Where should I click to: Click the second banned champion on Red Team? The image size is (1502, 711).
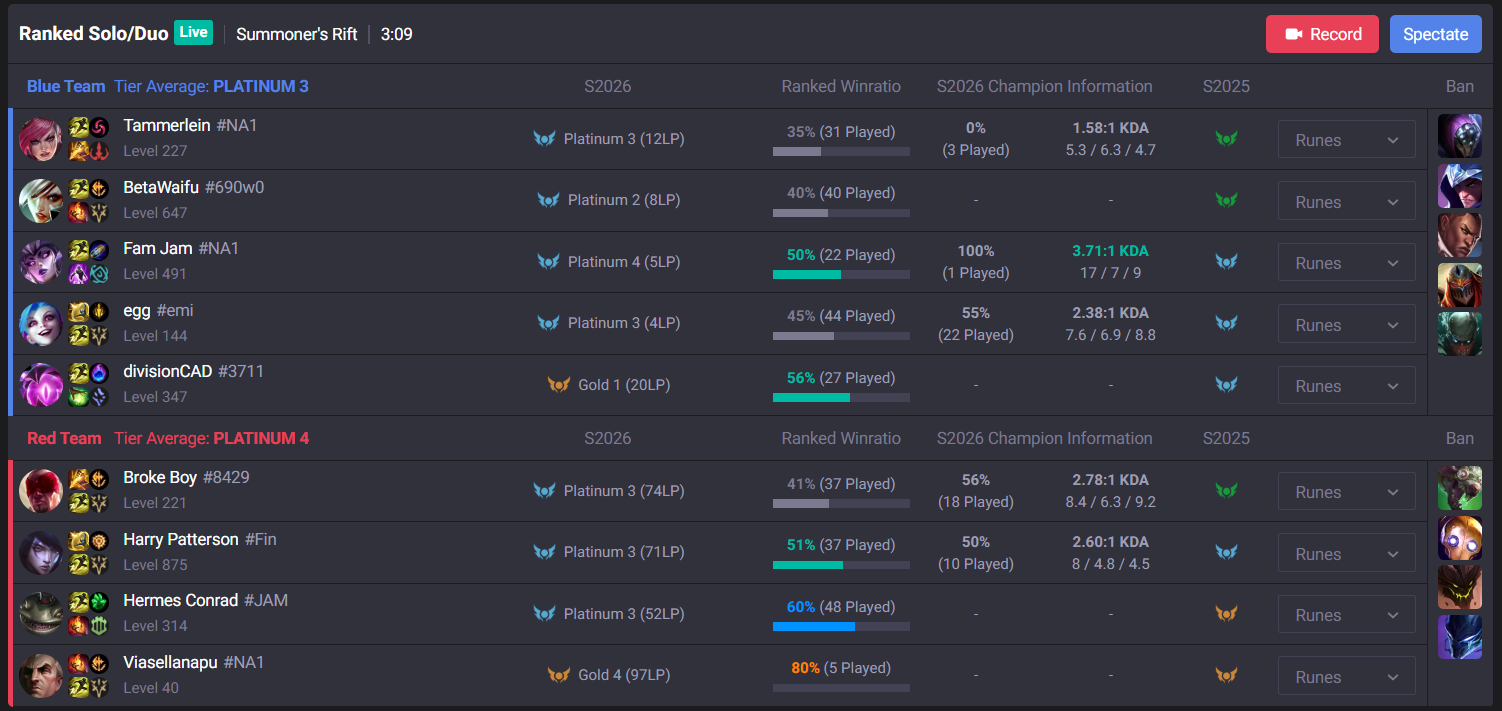tap(1459, 538)
